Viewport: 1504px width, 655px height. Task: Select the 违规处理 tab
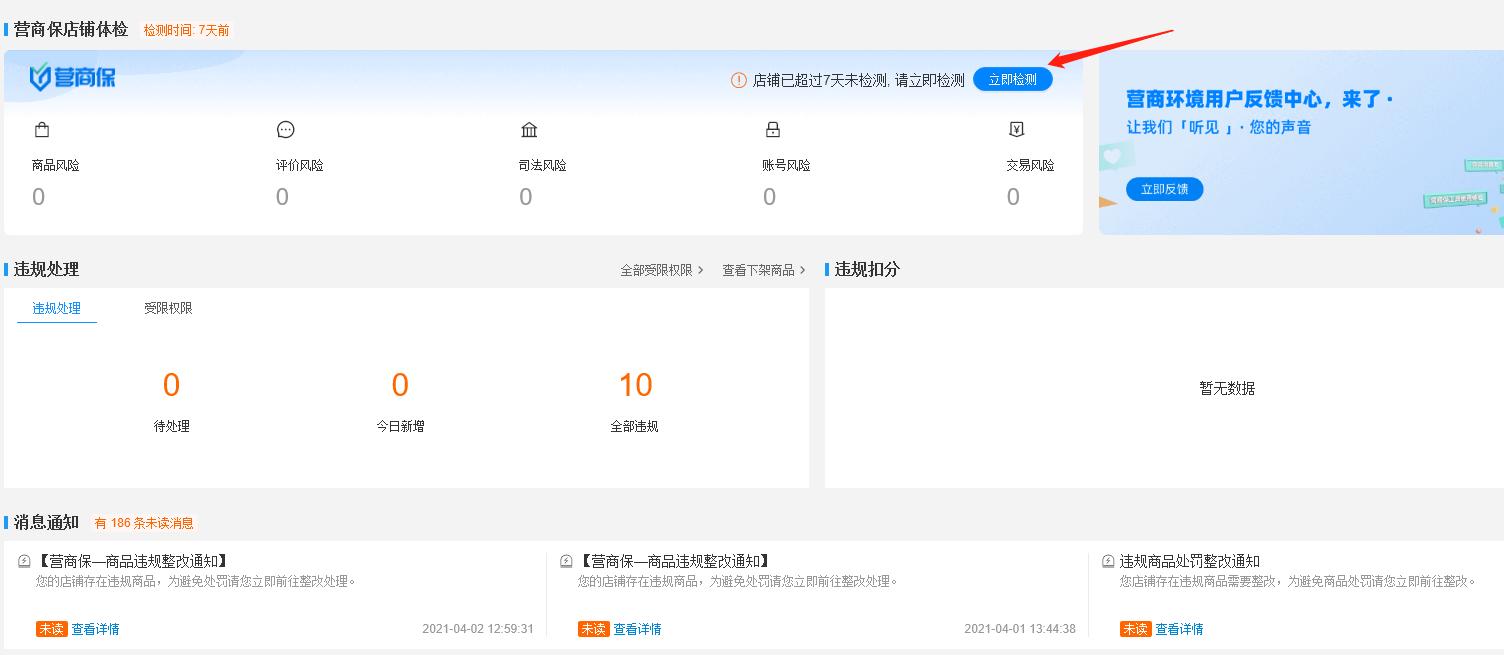click(56, 308)
